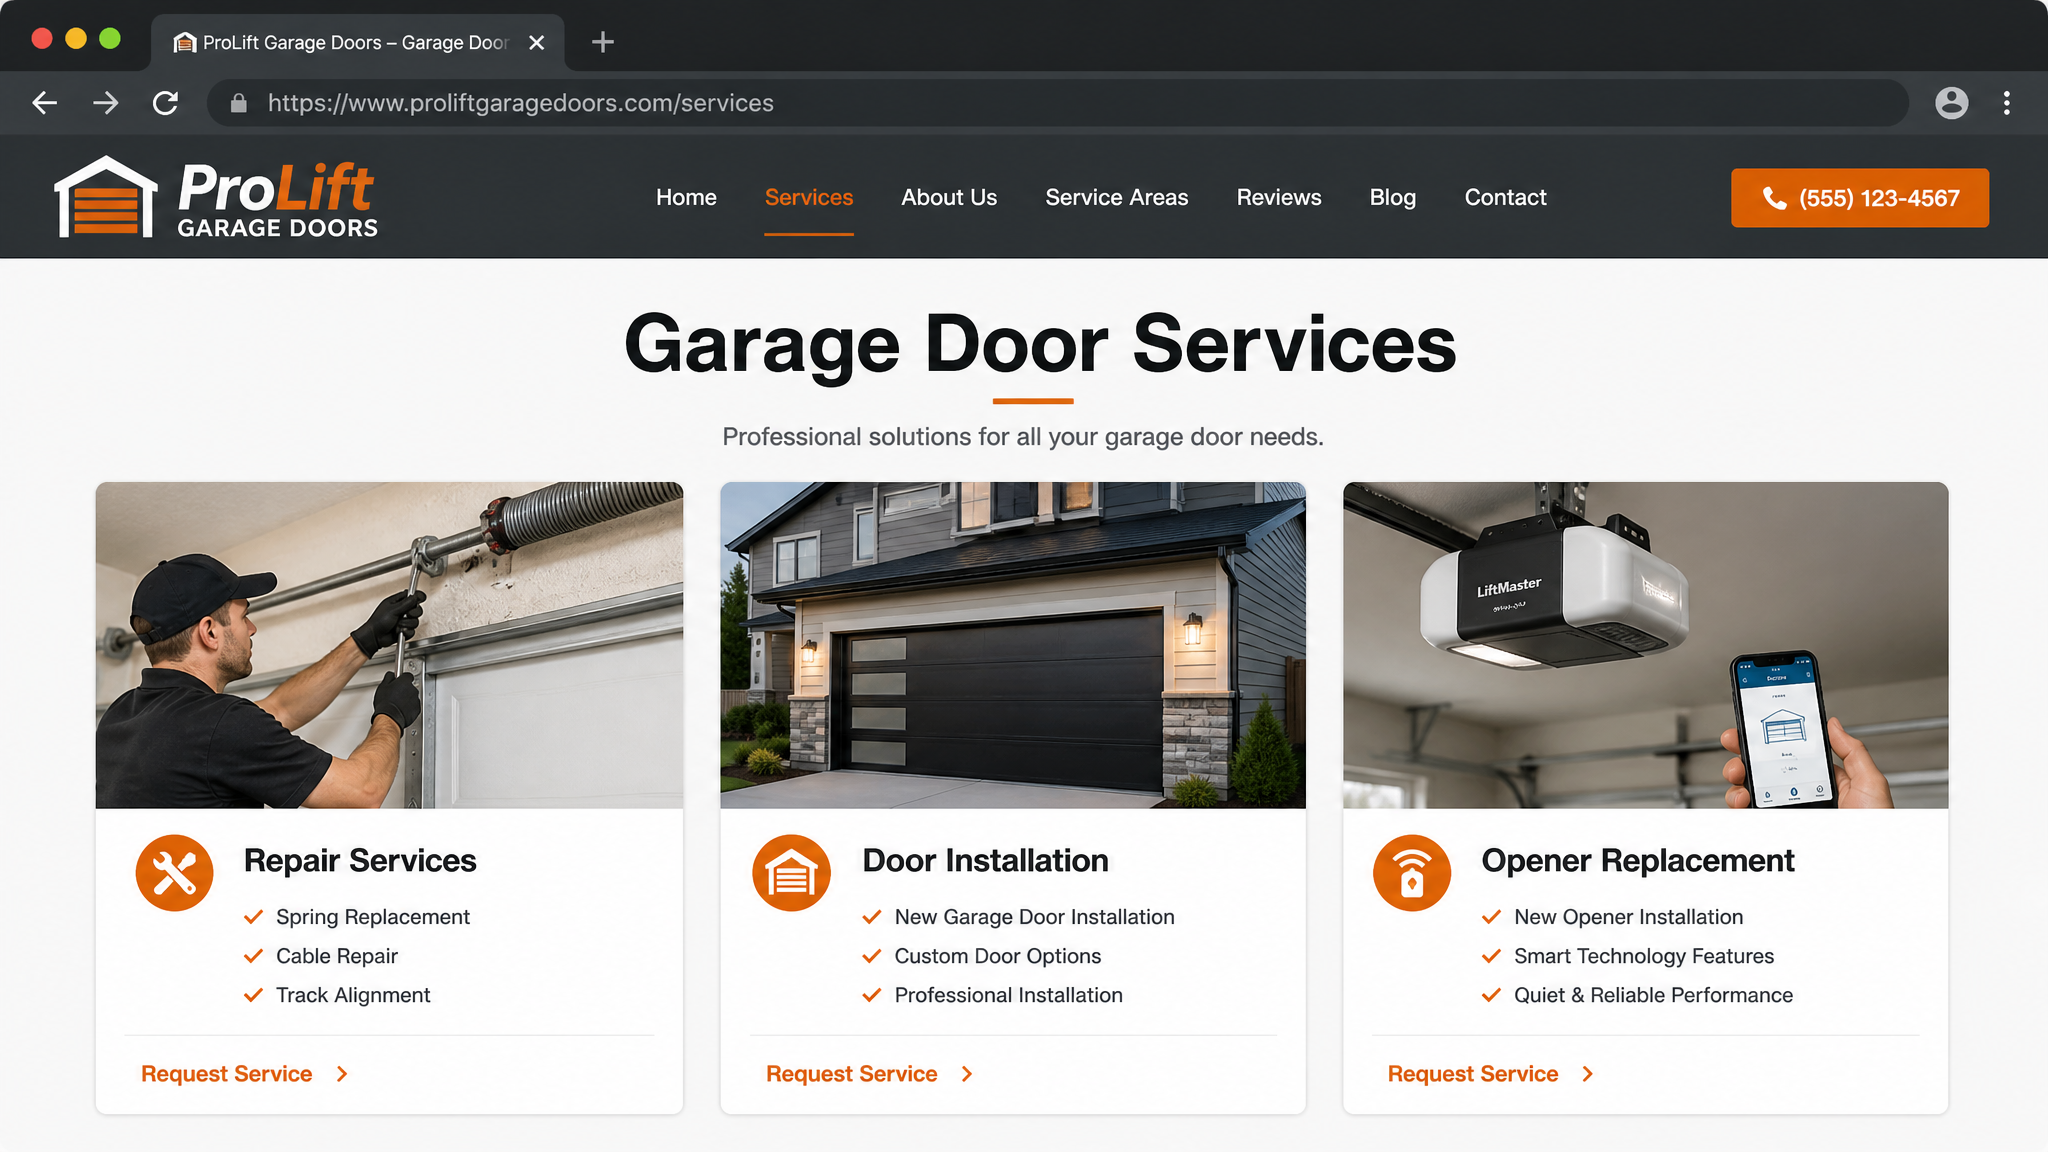Open the About Us page
2048x1152 pixels.
pos(949,197)
